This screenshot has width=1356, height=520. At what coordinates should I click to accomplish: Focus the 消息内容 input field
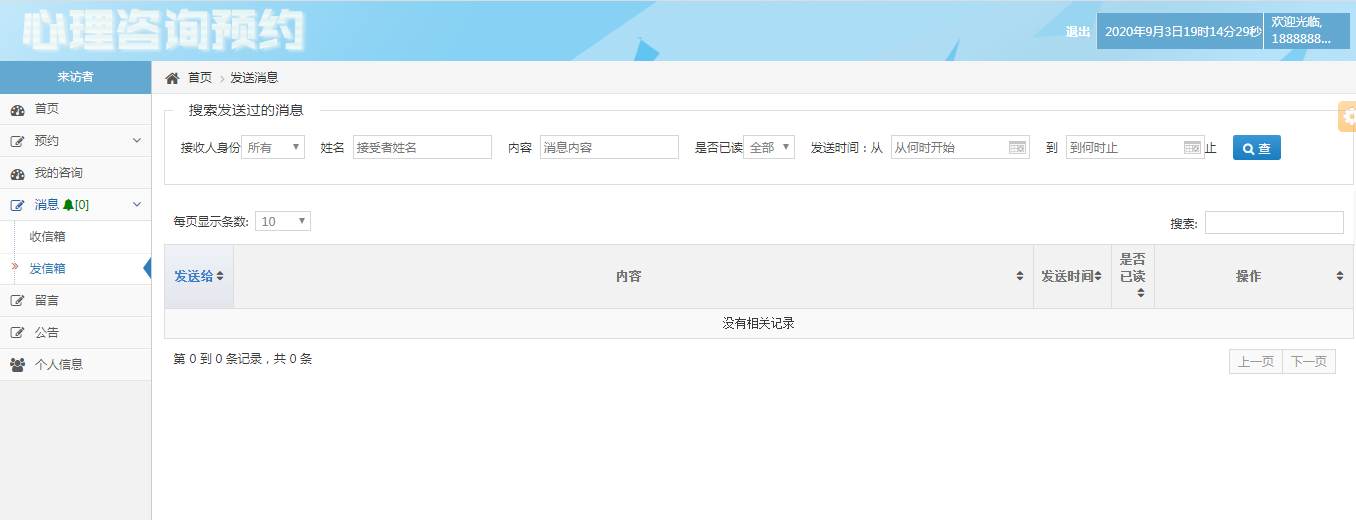pyautogui.click(x=609, y=147)
